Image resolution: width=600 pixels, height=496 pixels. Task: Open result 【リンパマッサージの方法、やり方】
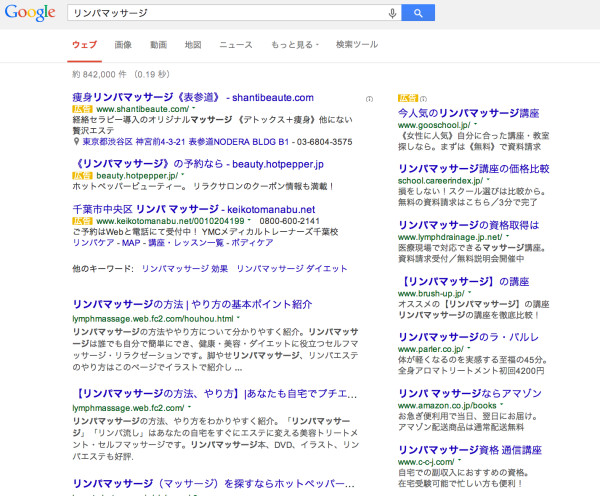[214, 394]
